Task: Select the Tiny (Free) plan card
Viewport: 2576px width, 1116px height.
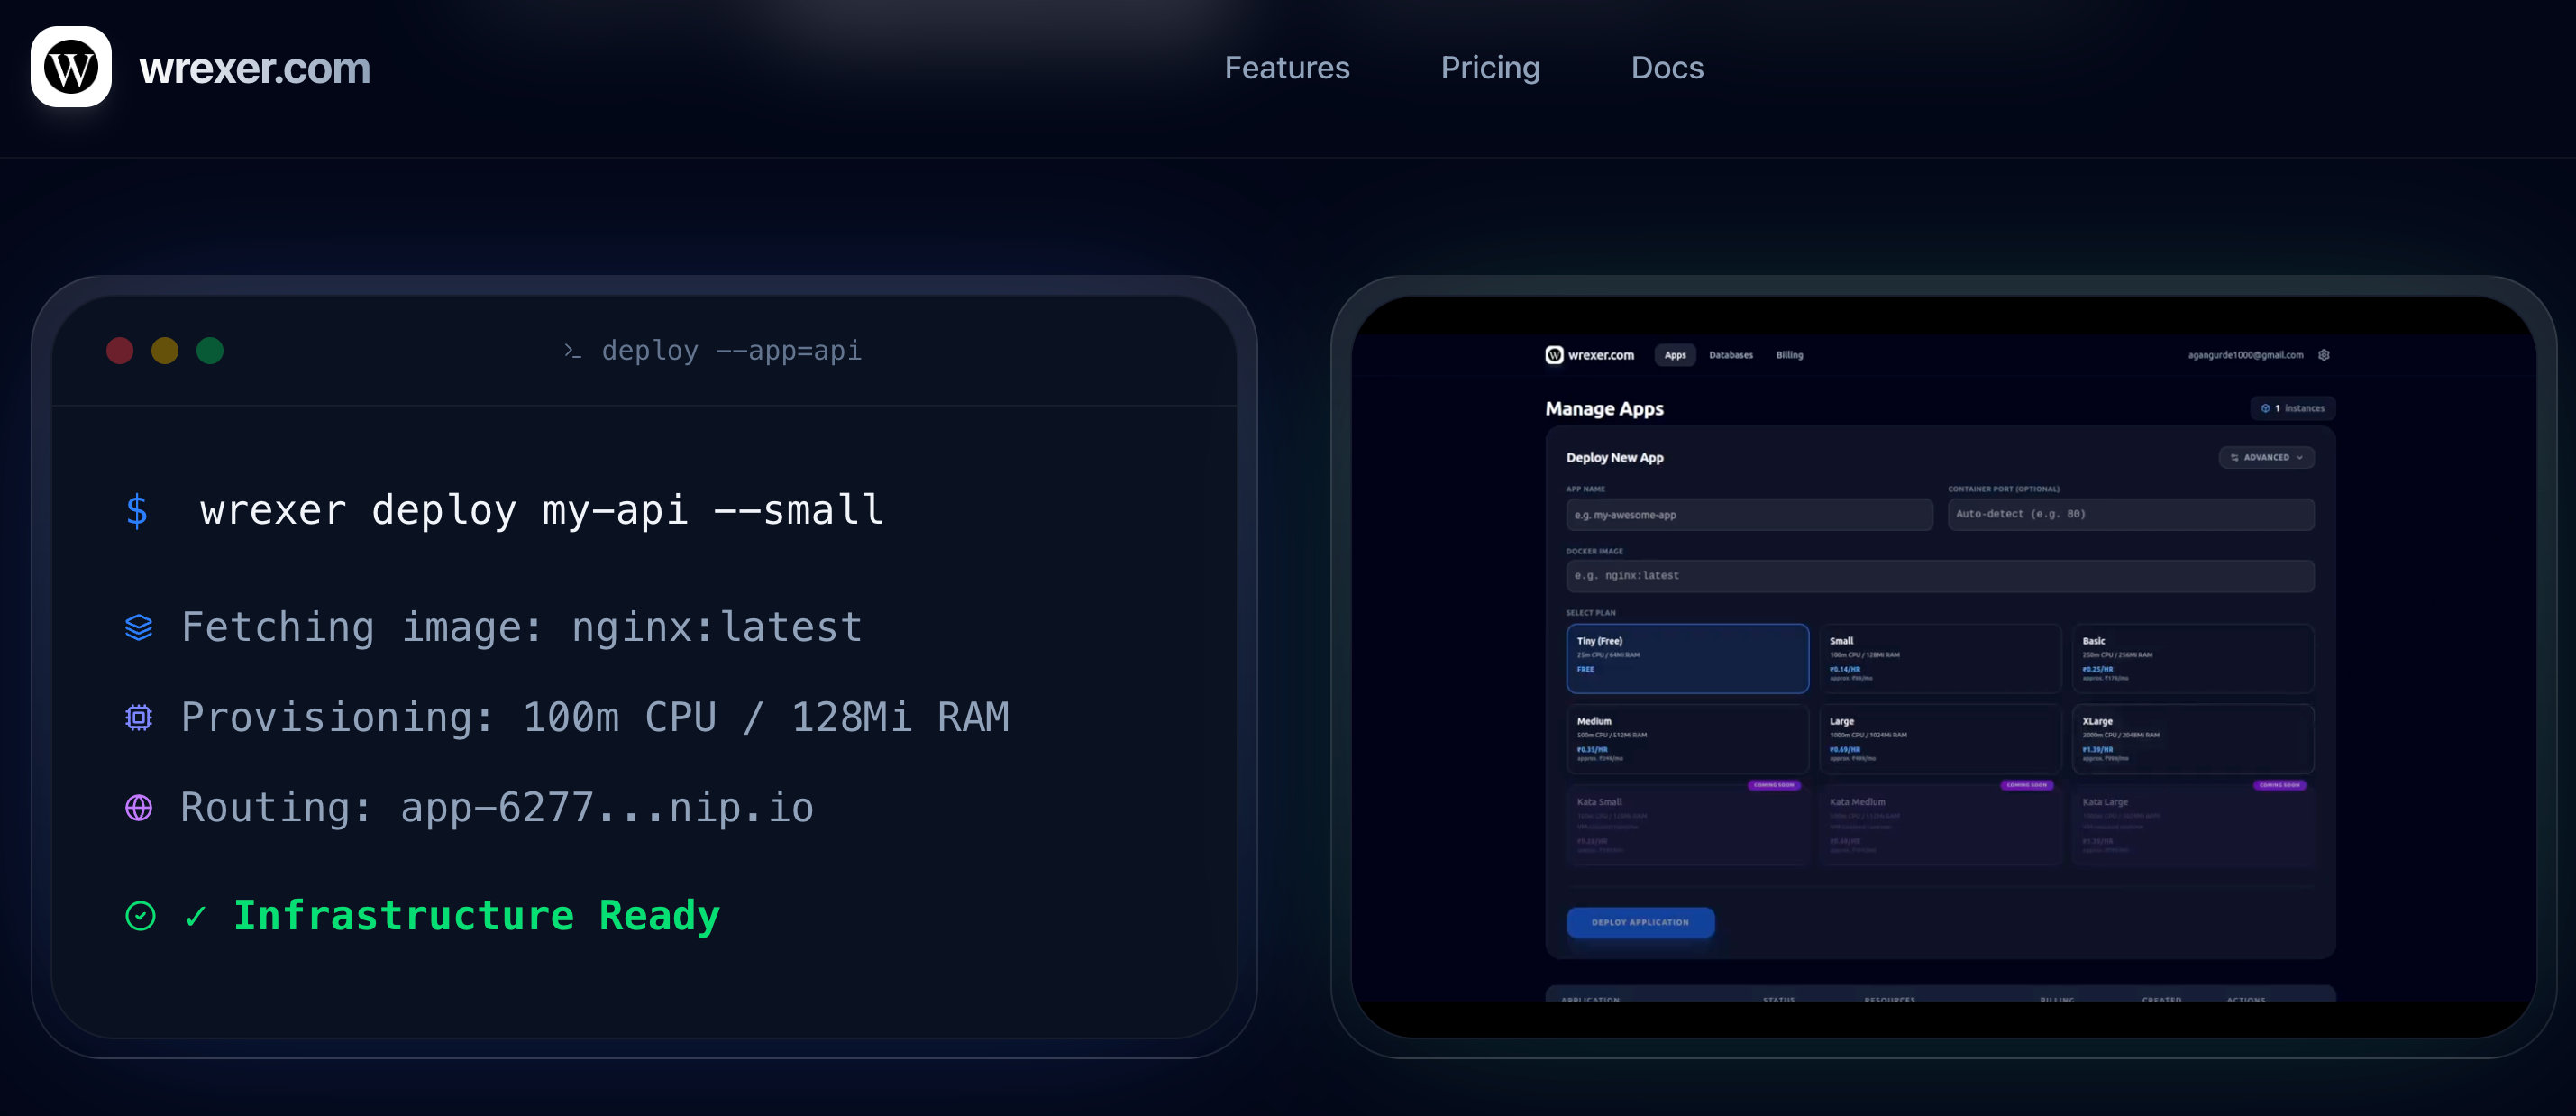Action: 1687,658
